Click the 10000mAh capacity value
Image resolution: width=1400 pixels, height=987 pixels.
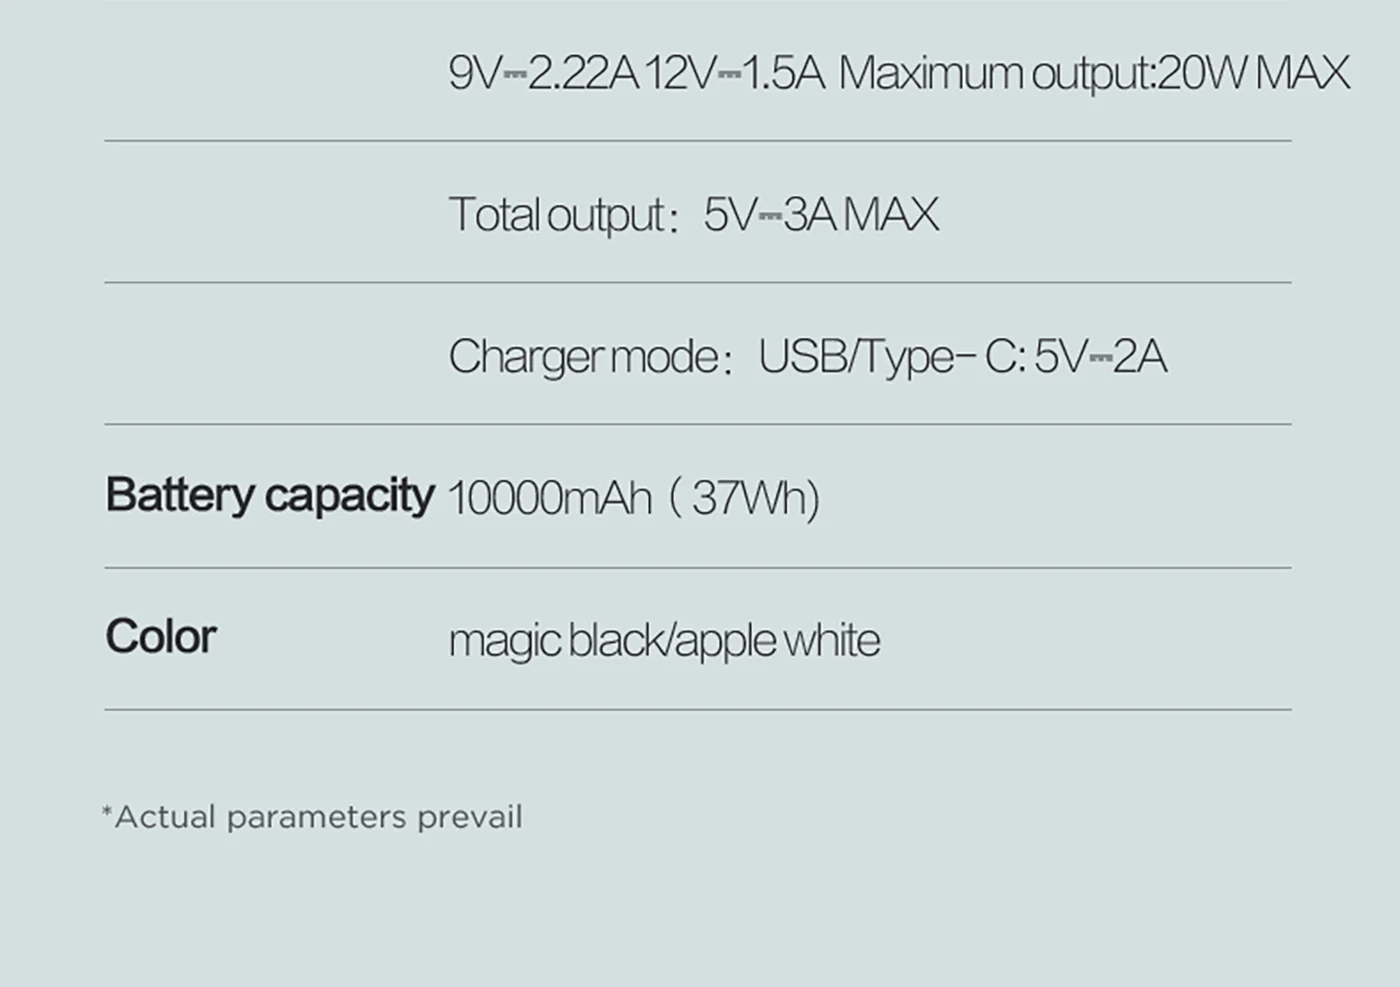549,498
